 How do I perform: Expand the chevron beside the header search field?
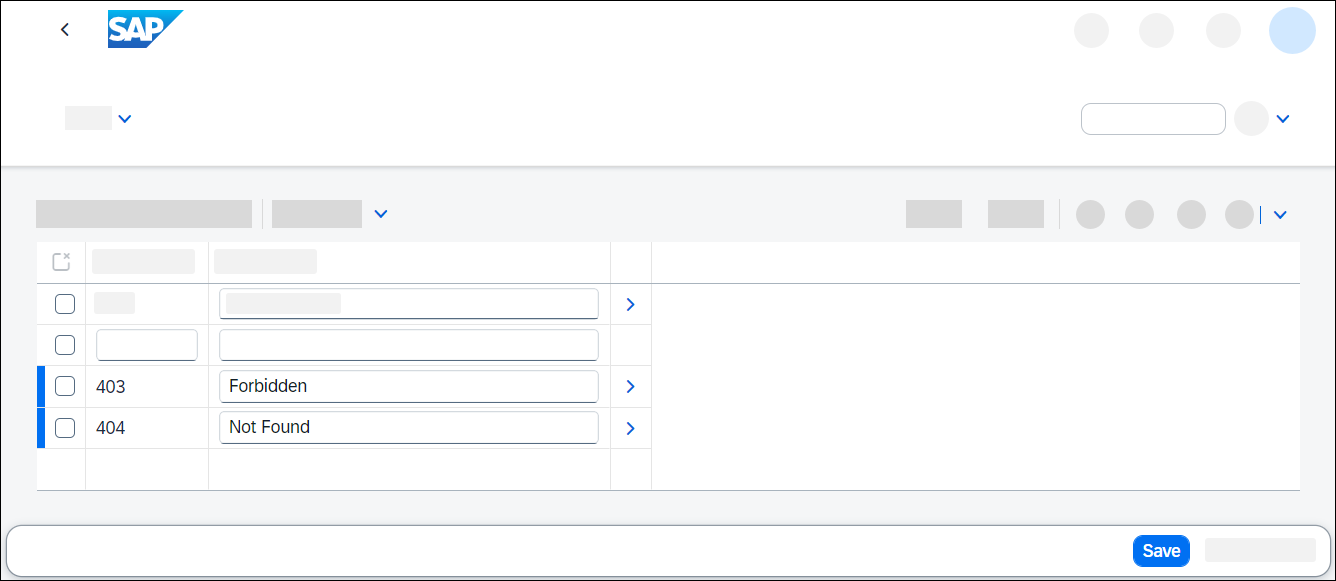(1283, 119)
